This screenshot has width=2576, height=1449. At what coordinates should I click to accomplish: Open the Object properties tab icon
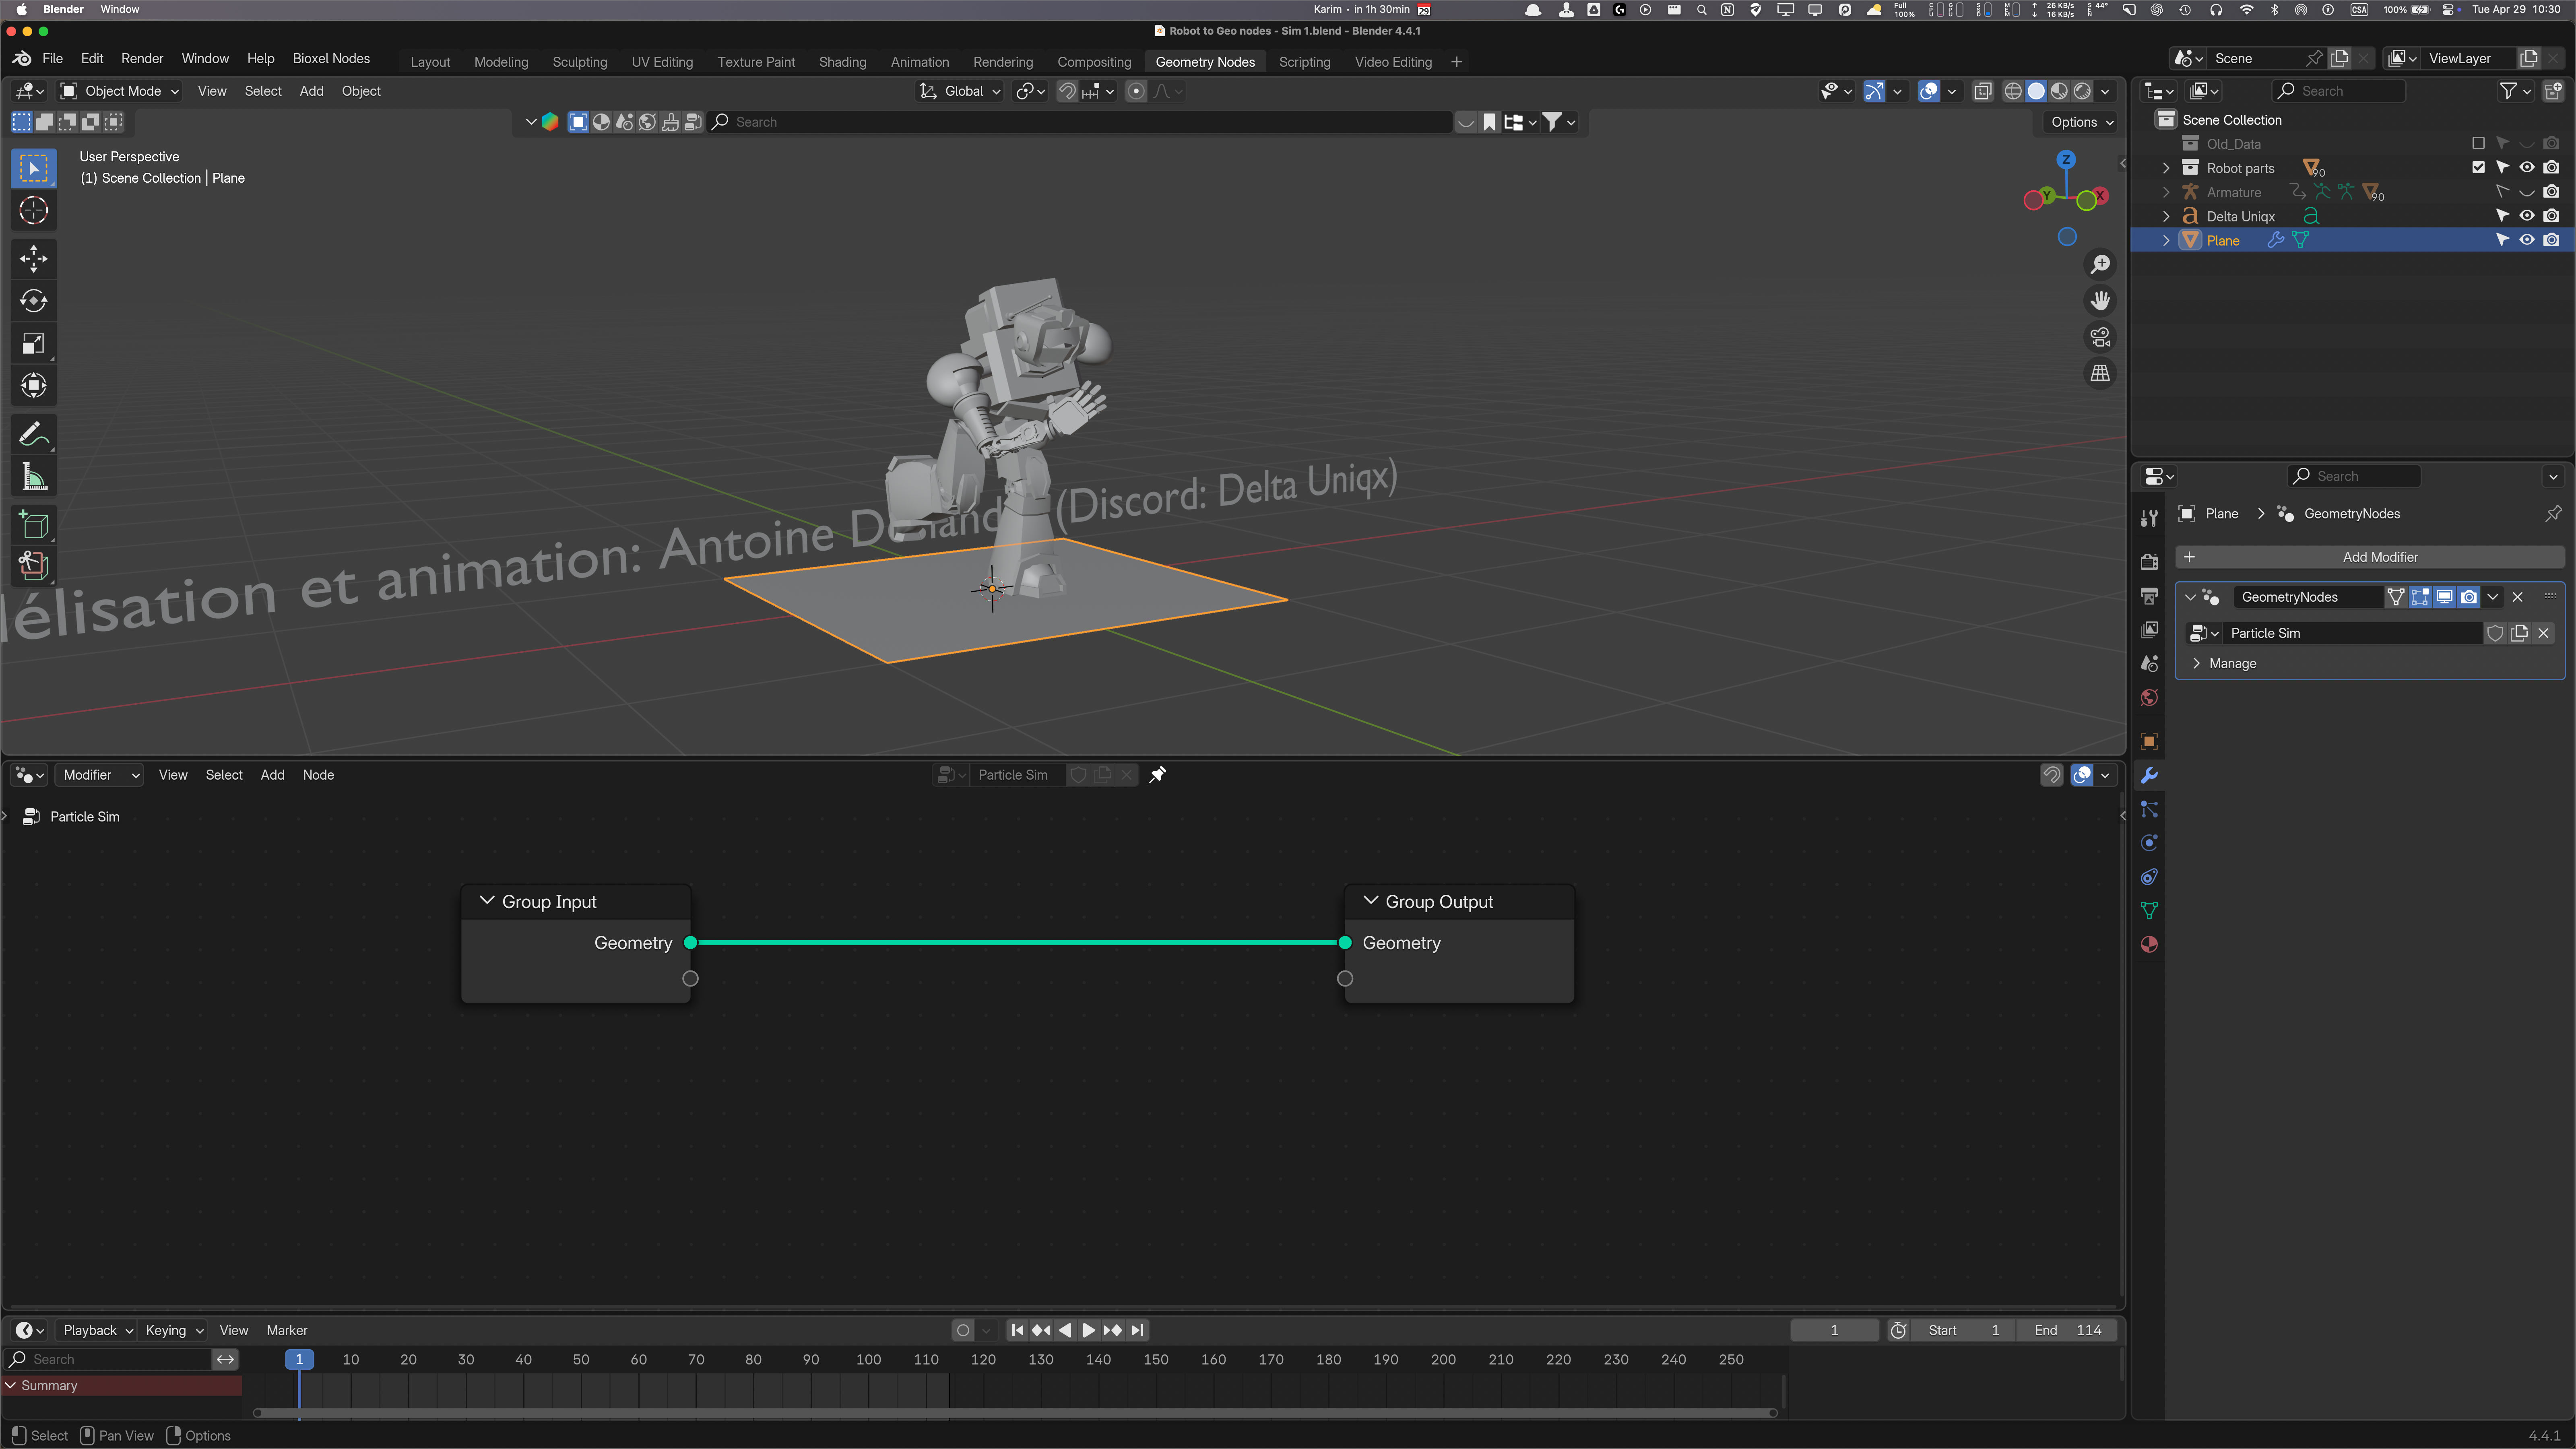click(2149, 741)
